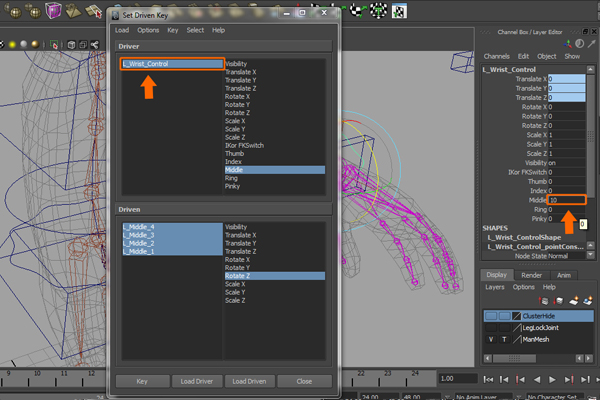Image resolution: width=600 pixels, height=400 pixels.
Task: Jump to previous keyframe
Action: [520, 379]
